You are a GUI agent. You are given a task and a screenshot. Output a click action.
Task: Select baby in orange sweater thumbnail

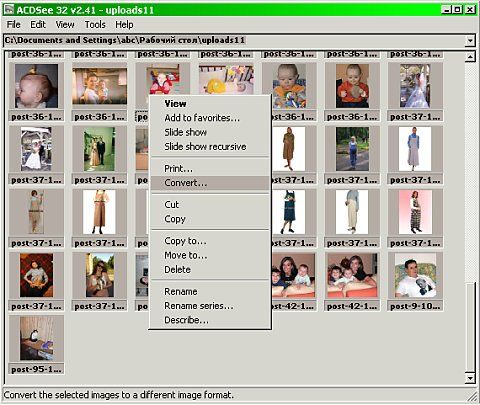352,86
